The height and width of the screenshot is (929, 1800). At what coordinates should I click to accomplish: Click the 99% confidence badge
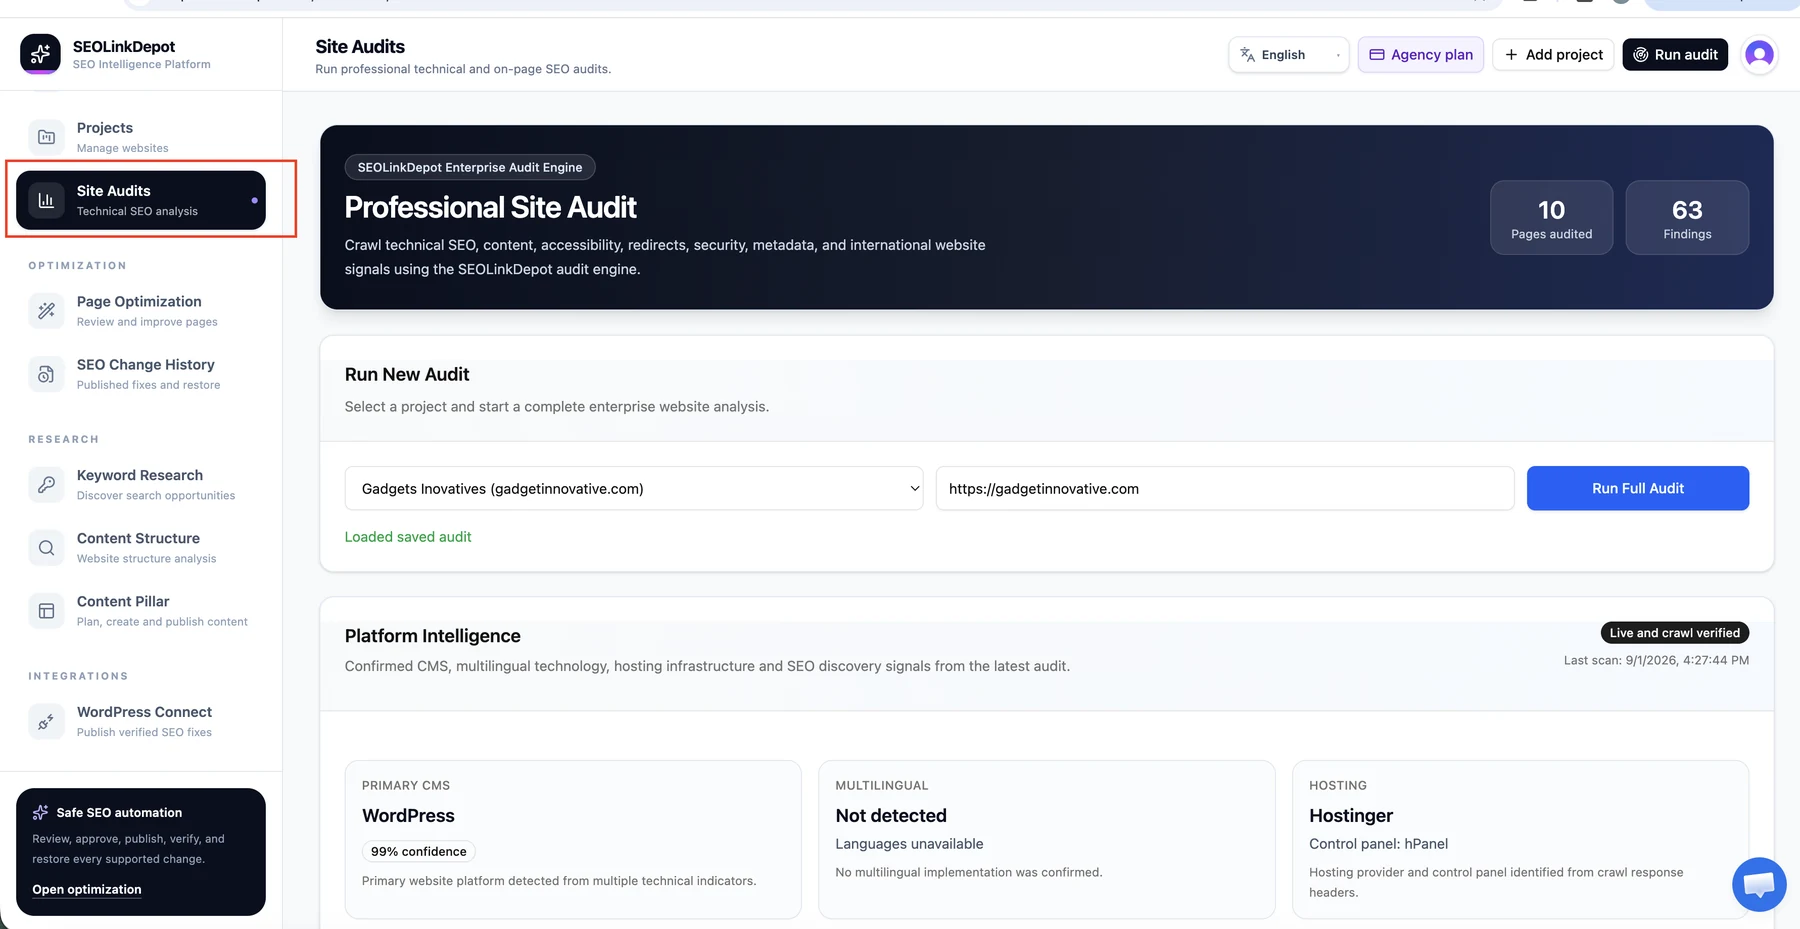click(418, 851)
